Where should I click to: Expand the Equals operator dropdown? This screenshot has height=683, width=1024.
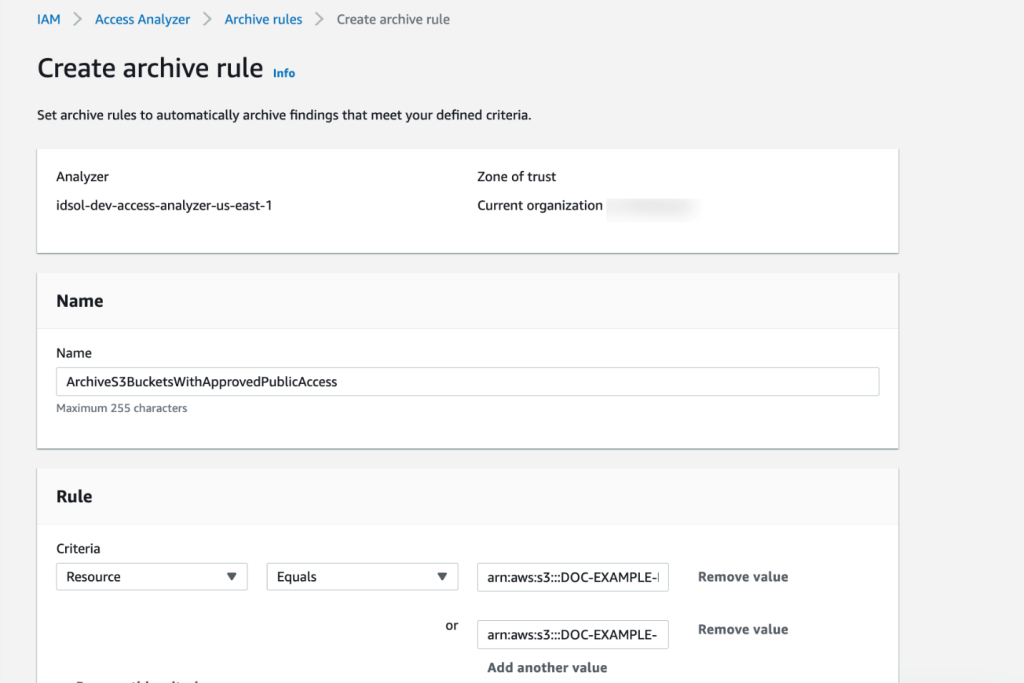[362, 576]
